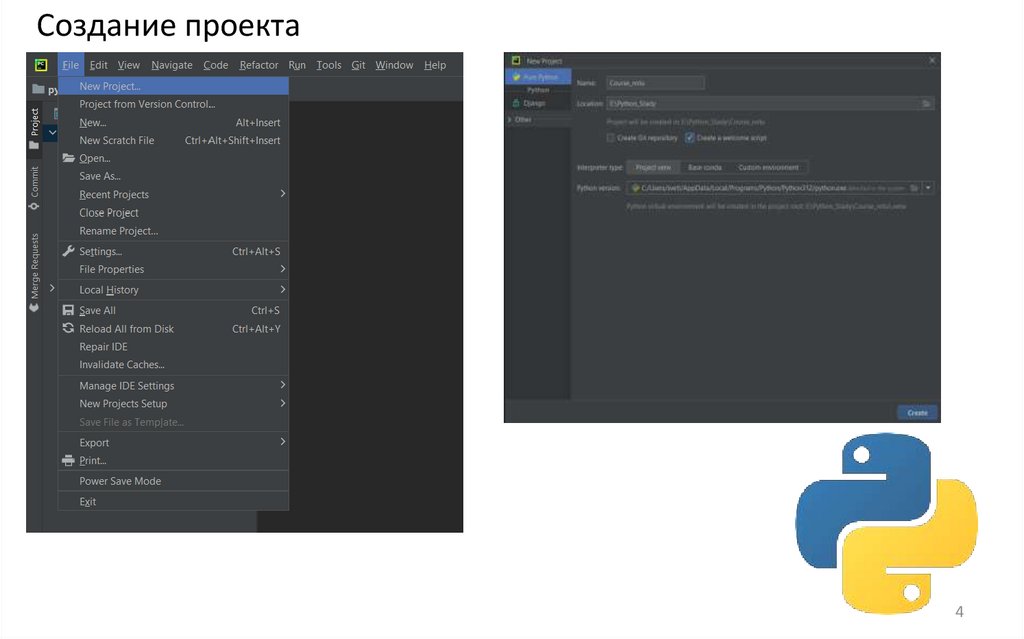This screenshot has height=639, width=1024.
Task: Close the New Project dialog
Action: [932, 60]
